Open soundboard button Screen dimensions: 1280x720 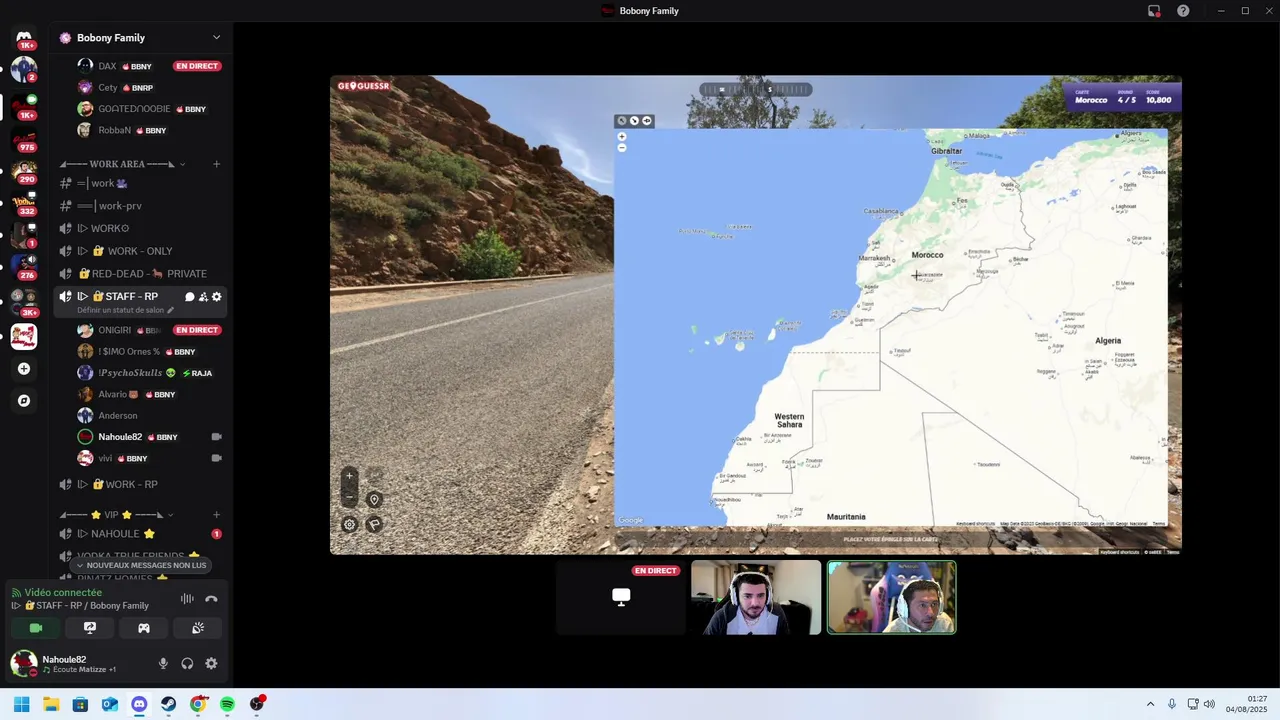tap(198, 628)
